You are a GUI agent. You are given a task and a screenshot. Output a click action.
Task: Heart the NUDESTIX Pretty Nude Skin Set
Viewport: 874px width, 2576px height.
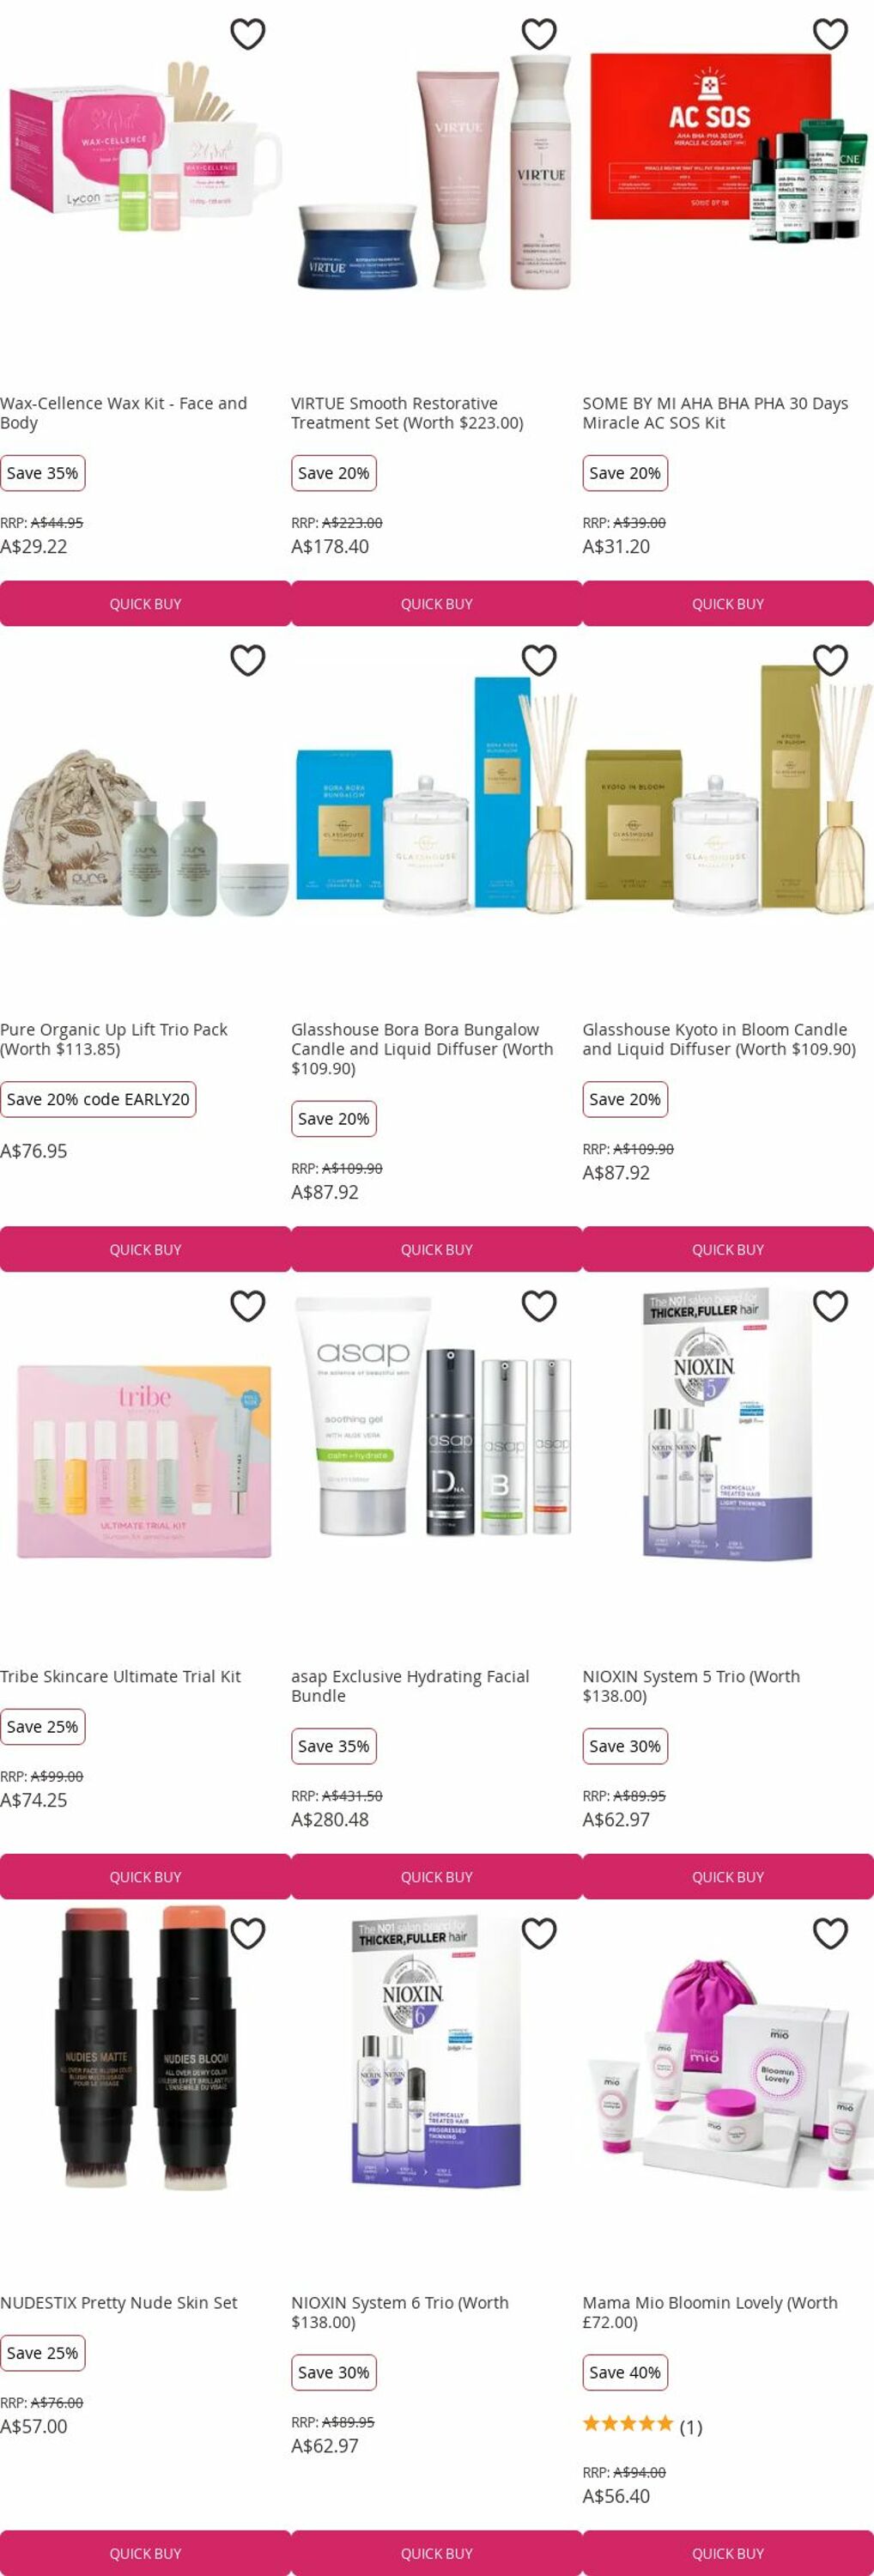[x=248, y=1933]
